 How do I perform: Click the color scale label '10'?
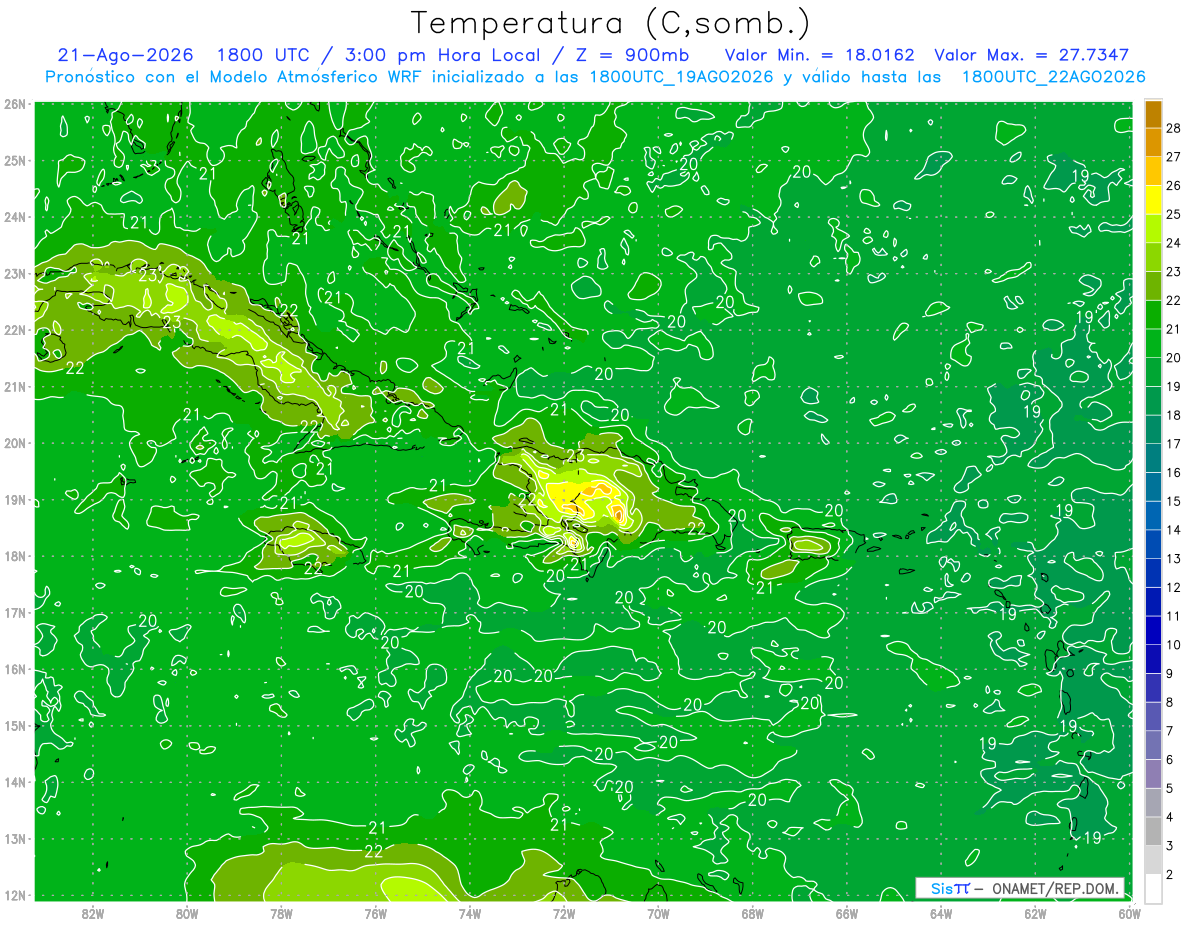tap(1174, 645)
